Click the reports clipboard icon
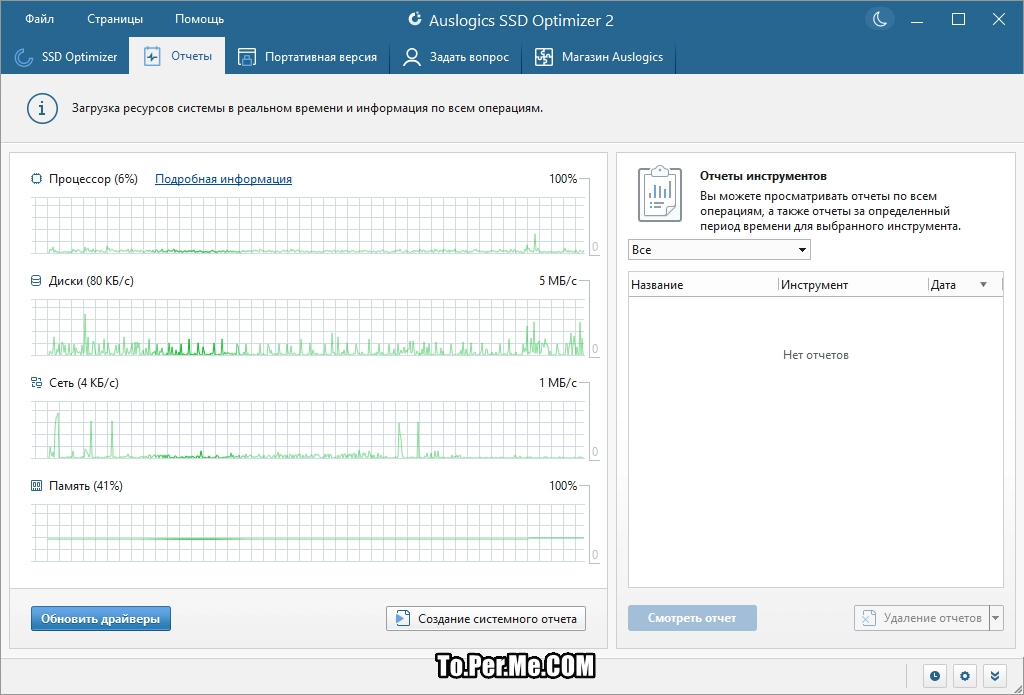This screenshot has height=695, width=1024. point(660,194)
